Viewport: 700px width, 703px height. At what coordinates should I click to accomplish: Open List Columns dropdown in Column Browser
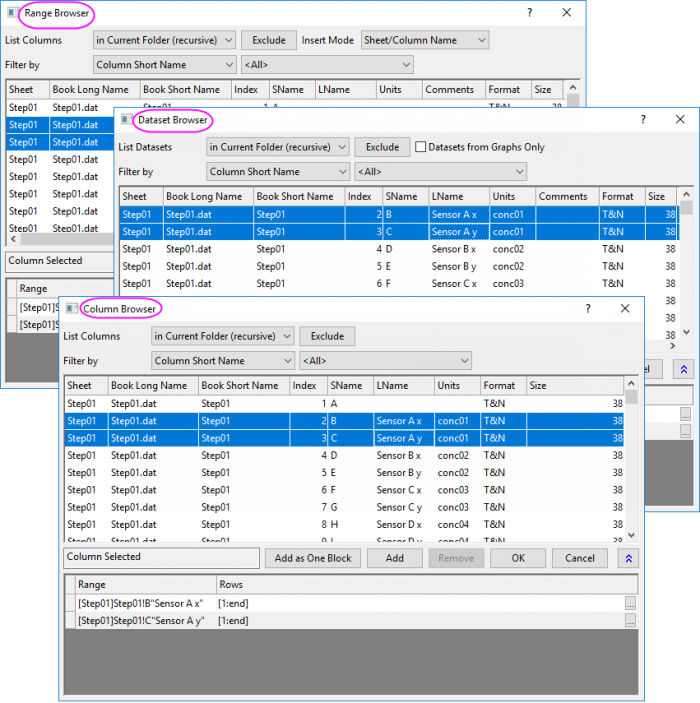(x=222, y=336)
